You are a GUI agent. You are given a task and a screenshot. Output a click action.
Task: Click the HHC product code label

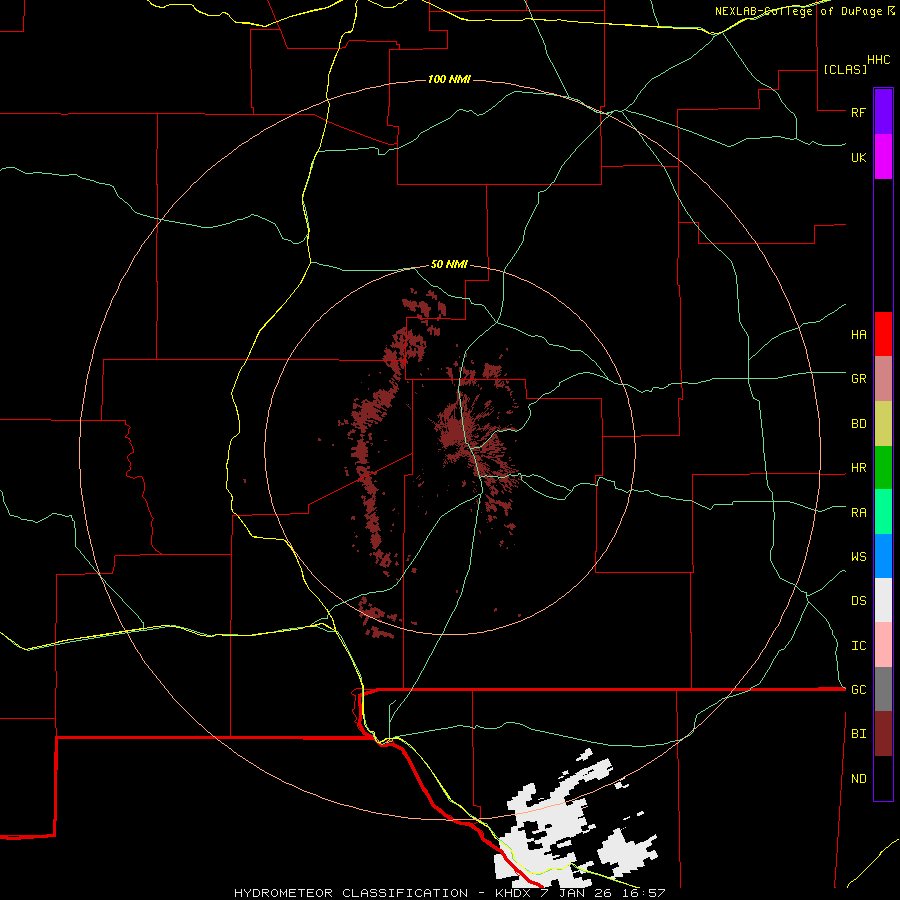click(x=878, y=60)
